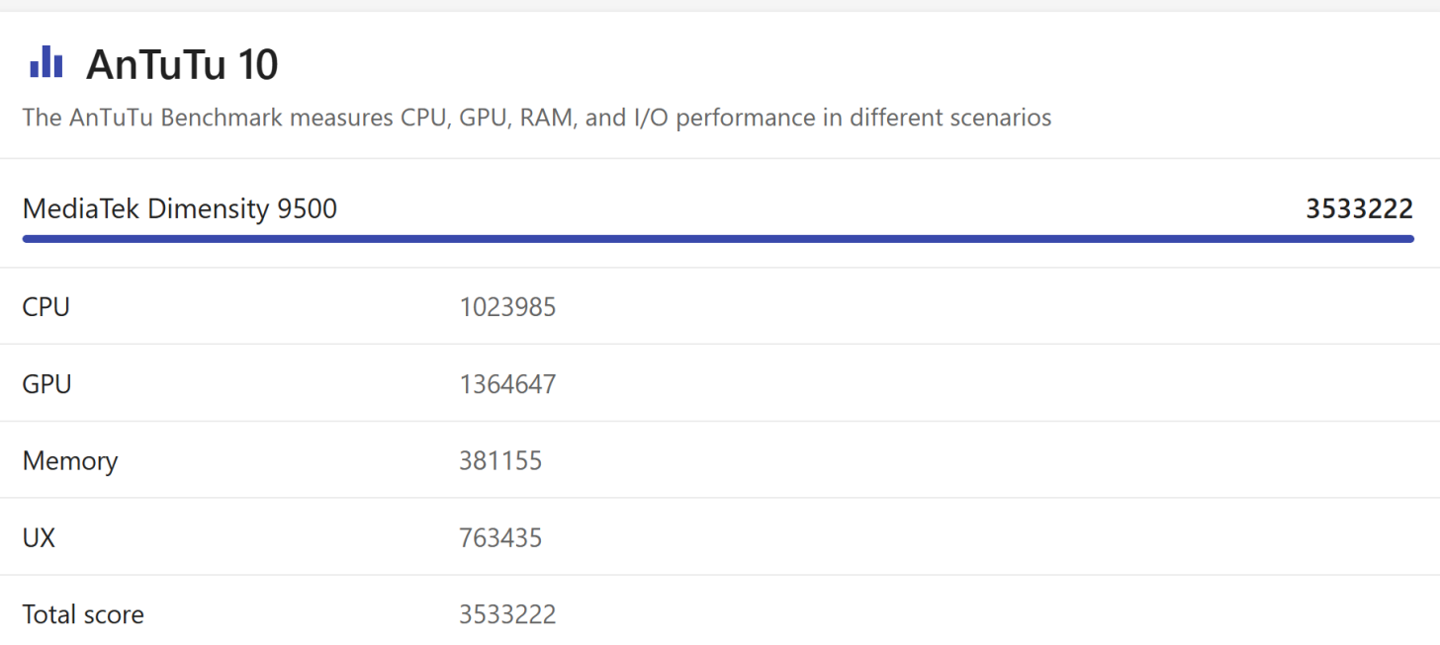Viewport: 1440px width, 645px height.
Task: Click the CPU row label
Action: click(46, 307)
